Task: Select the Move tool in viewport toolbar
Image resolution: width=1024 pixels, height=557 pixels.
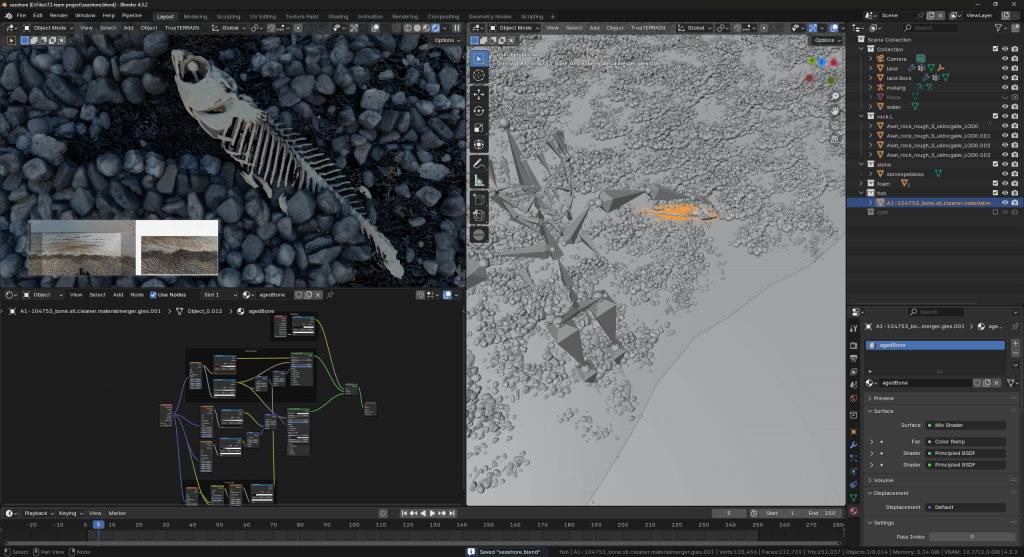Action: (478, 93)
